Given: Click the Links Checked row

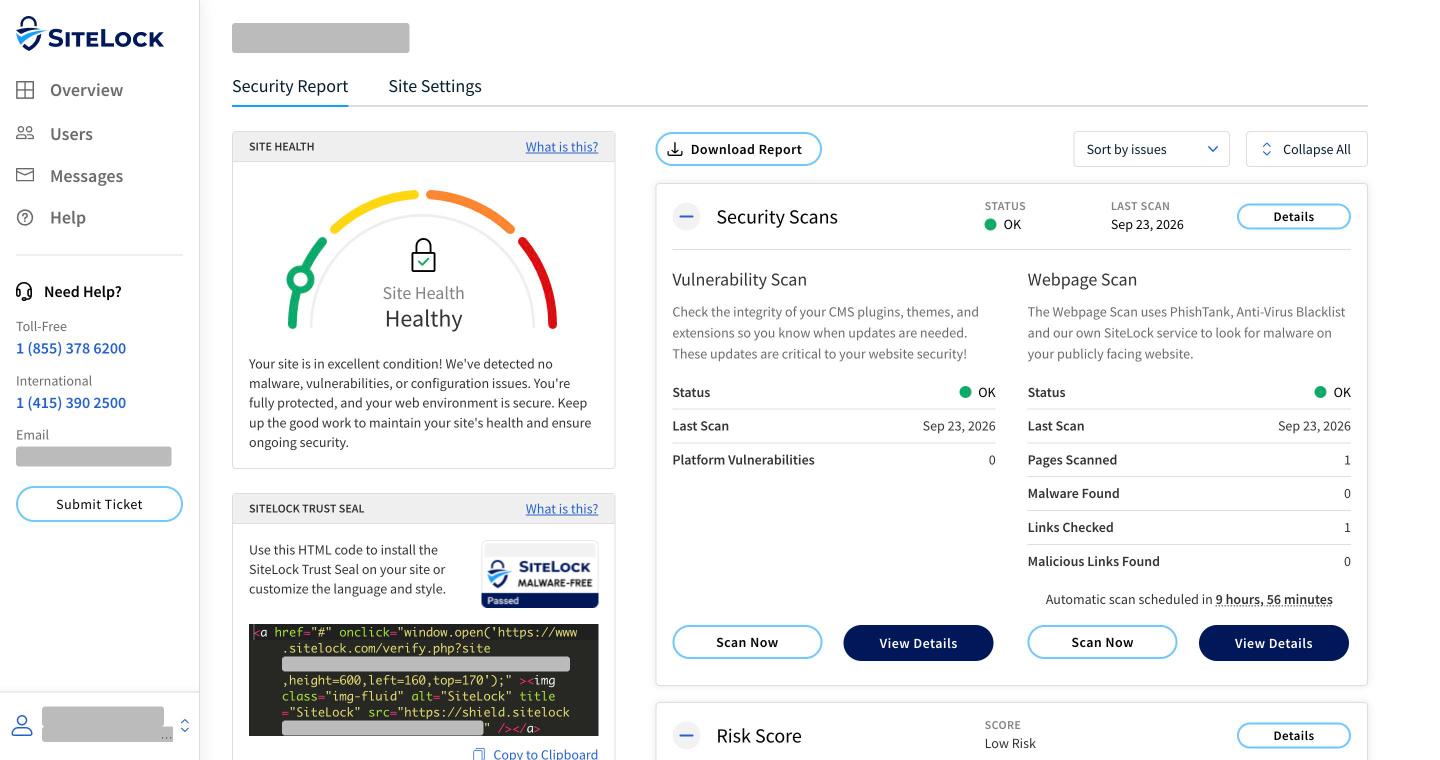Looking at the screenshot, I should 1189,527.
